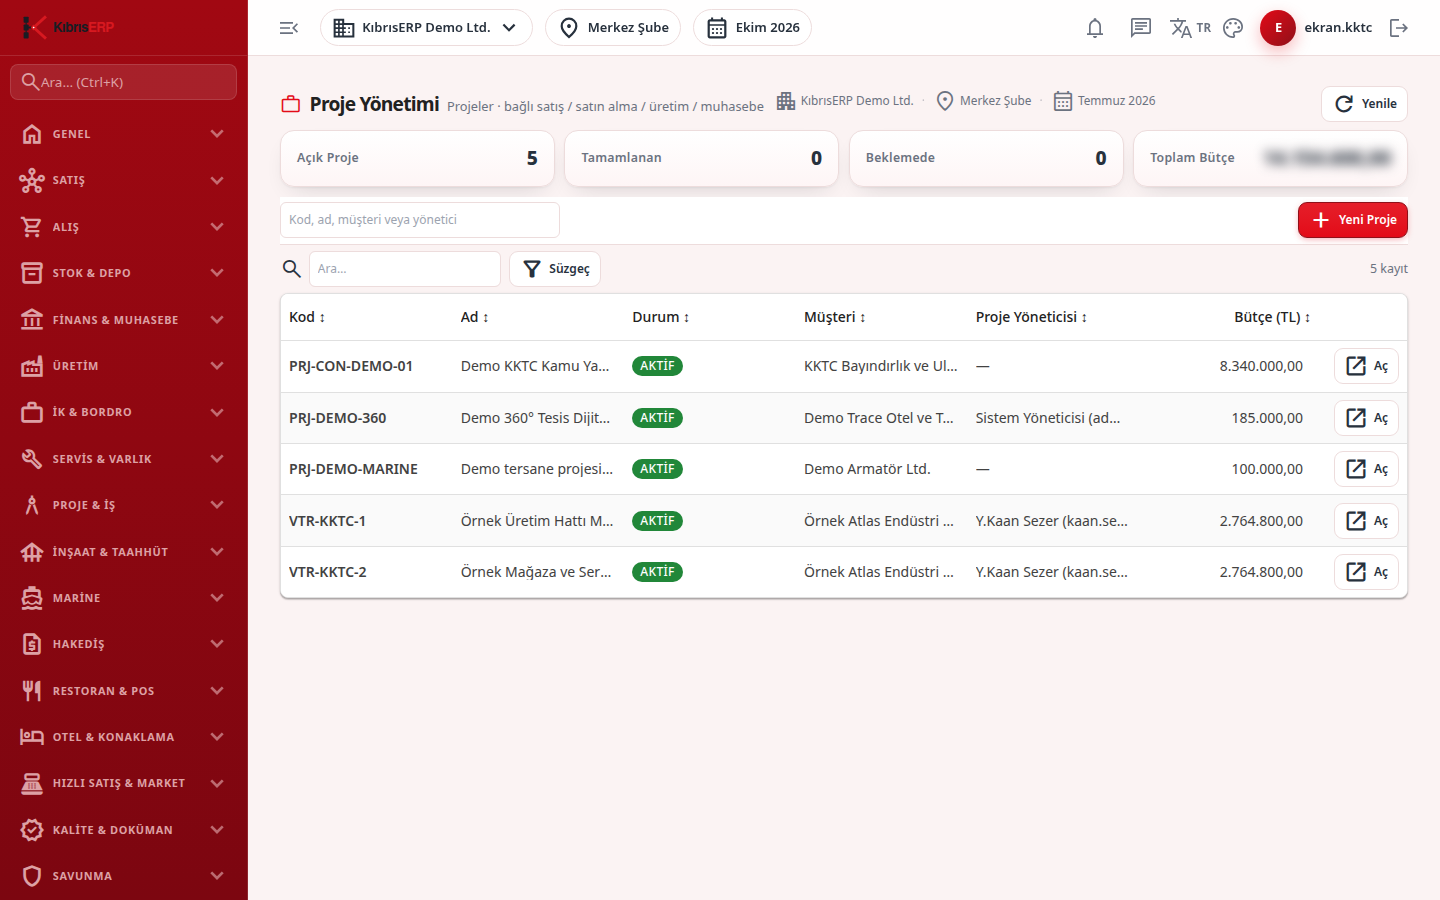Sort table by the Durum column
This screenshot has width=1440, height=900.
point(661,317)
